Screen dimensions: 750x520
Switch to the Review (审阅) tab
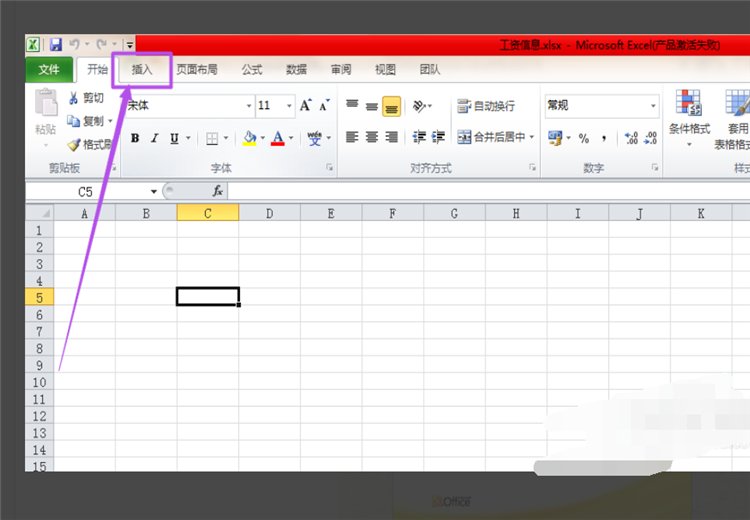tap(341, 70)
